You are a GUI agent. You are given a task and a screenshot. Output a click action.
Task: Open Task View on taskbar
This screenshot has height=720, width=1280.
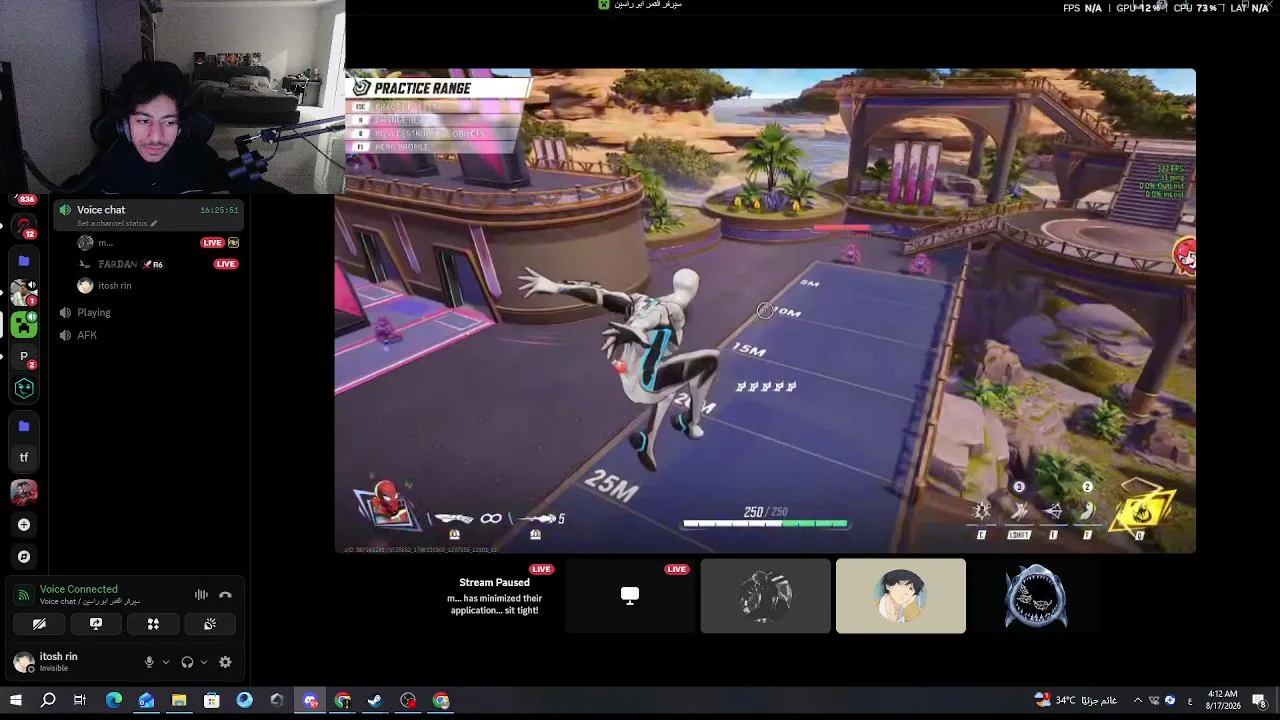tap(80, 700)
